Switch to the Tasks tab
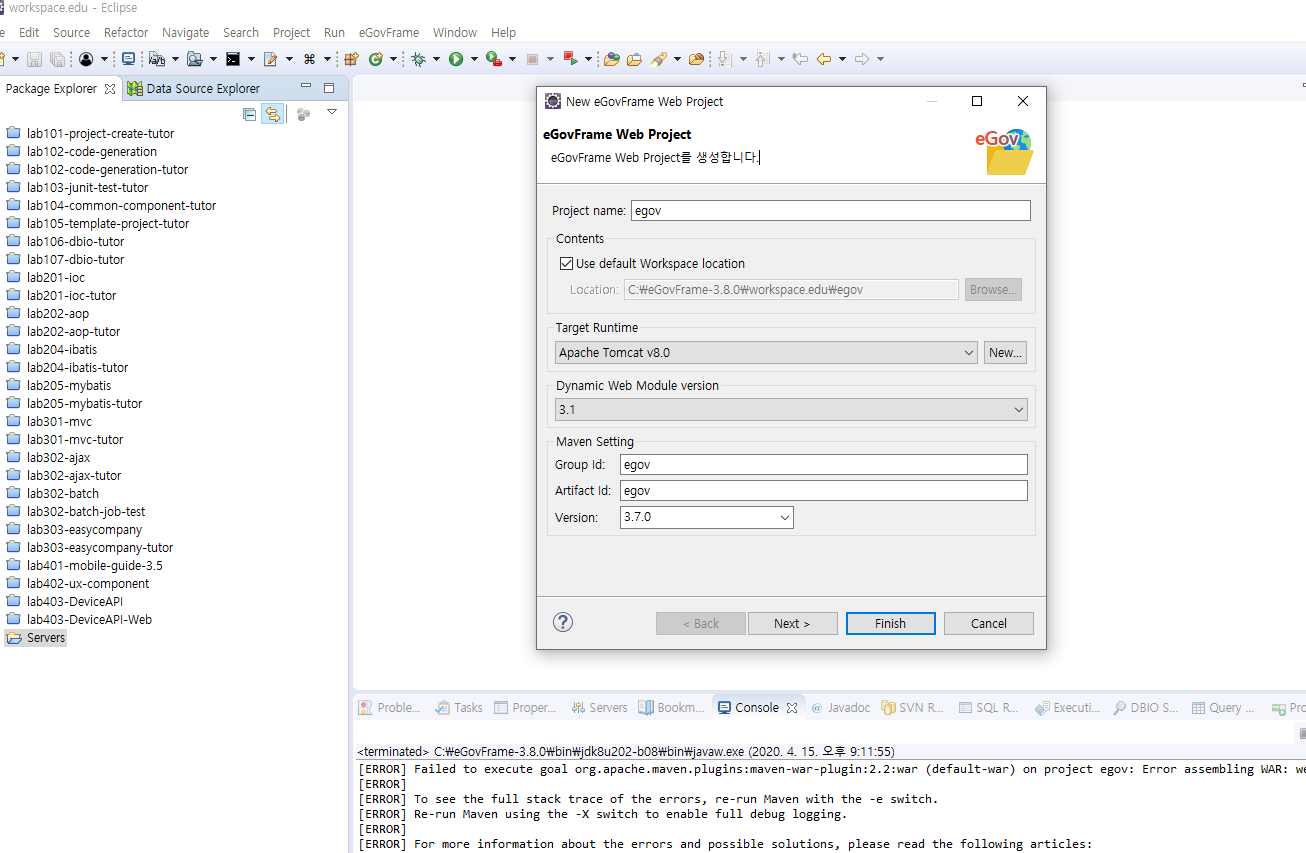 coord(459,708)
